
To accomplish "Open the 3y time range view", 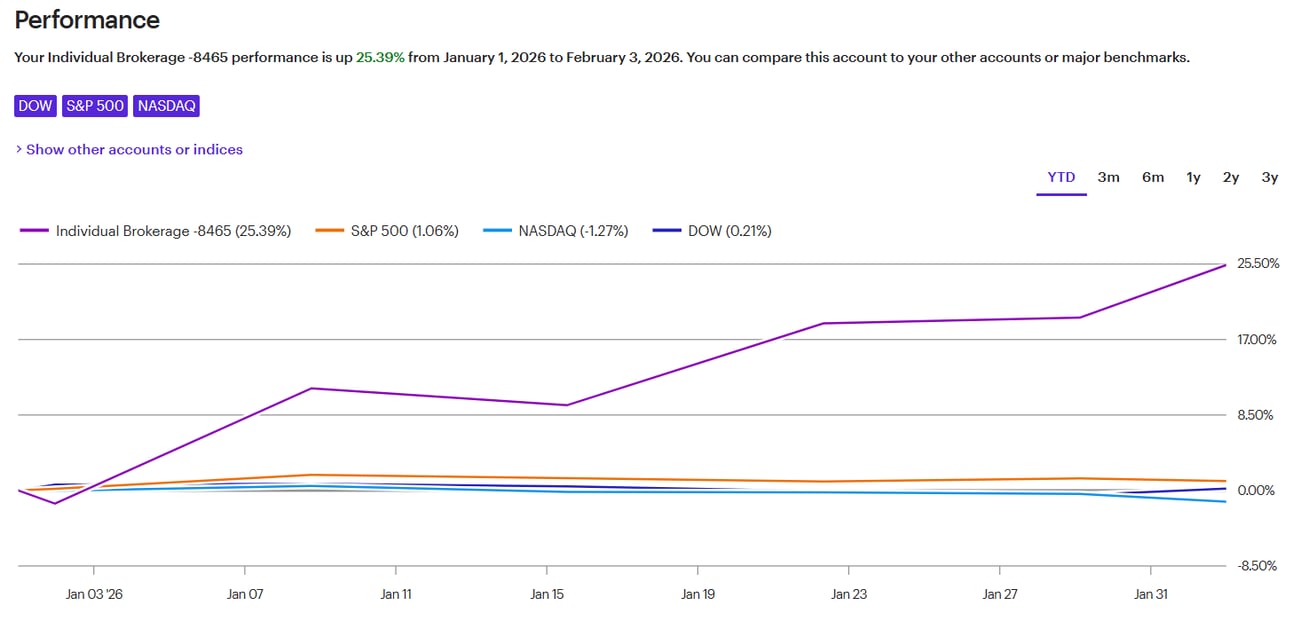I will click(1270, 178).
